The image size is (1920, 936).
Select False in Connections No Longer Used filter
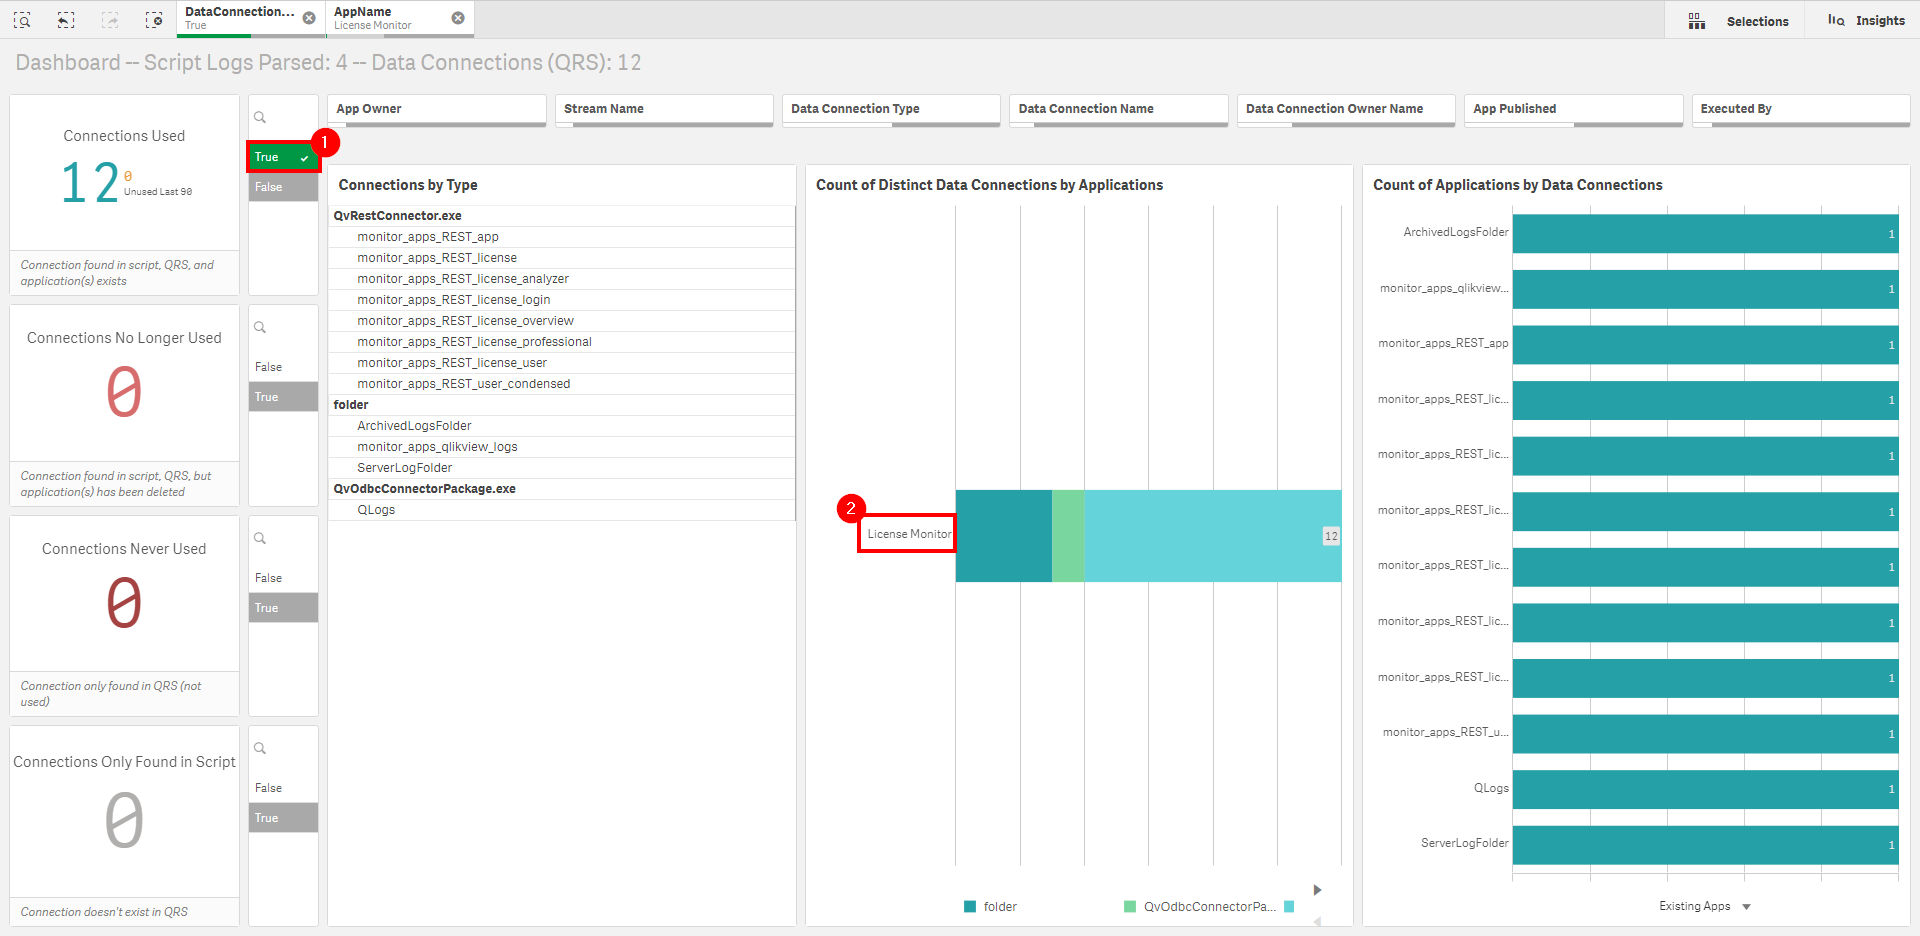tap(282, 367)
